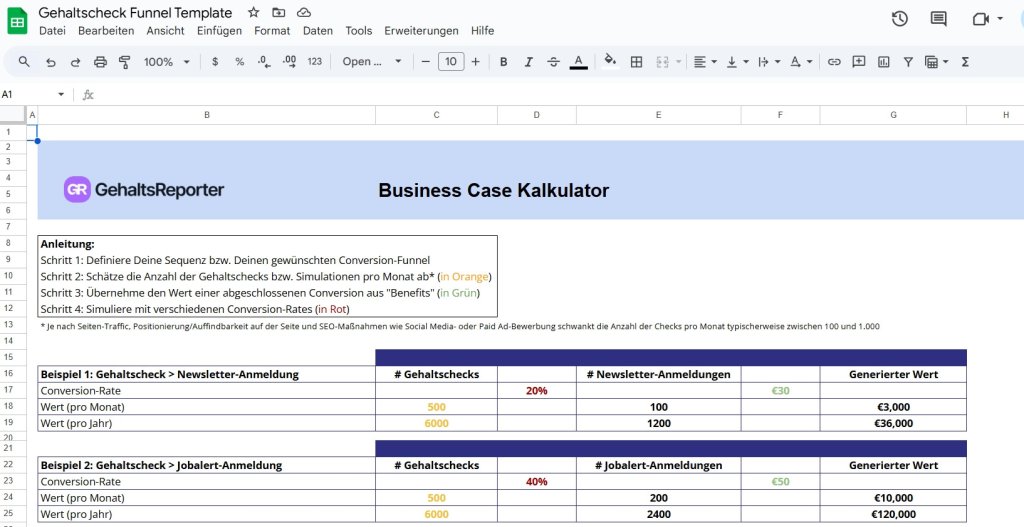Star the Gehaltscheck Funnel Template document
The image size is (1024, 527).
point(254,13)
